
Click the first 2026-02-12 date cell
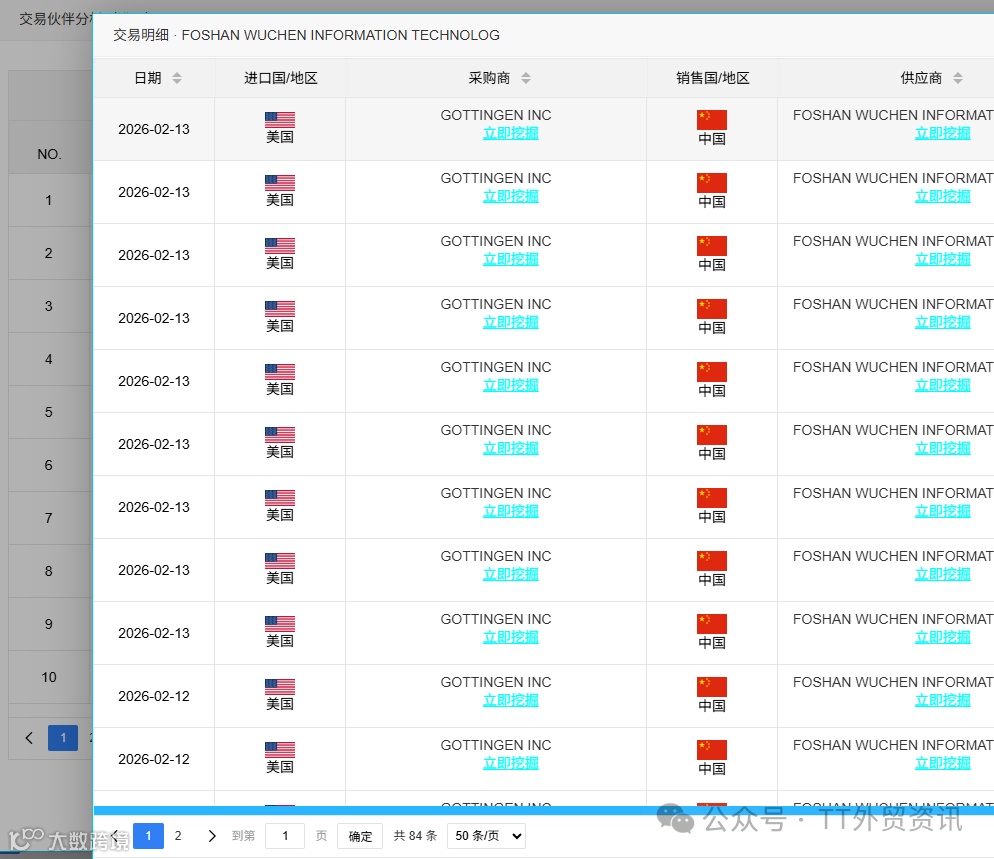click(x=154, y=696)
